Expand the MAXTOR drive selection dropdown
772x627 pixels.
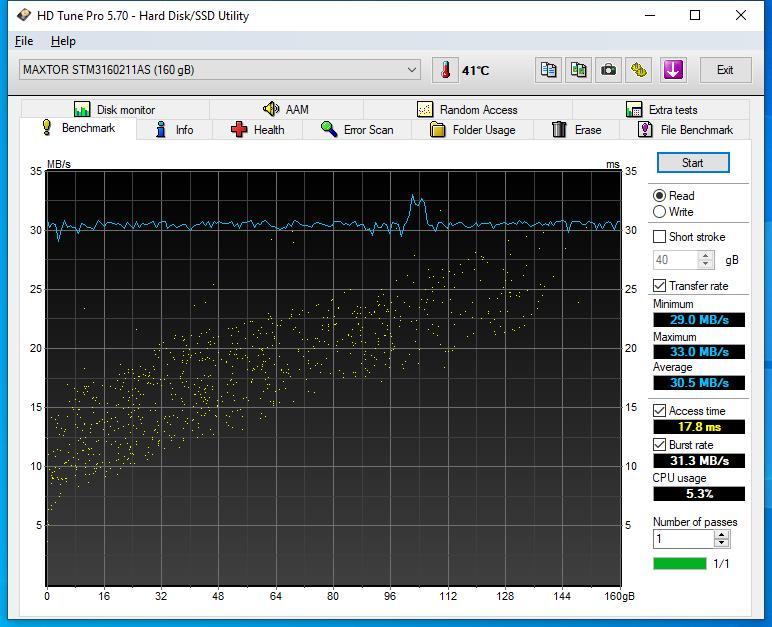[412, 70]
